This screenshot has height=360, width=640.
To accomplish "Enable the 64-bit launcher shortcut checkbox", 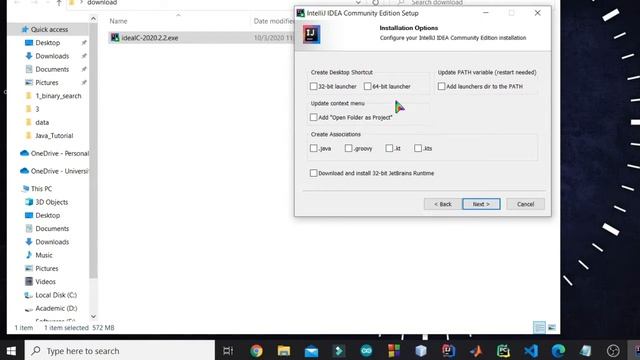I will coord(367,86).
